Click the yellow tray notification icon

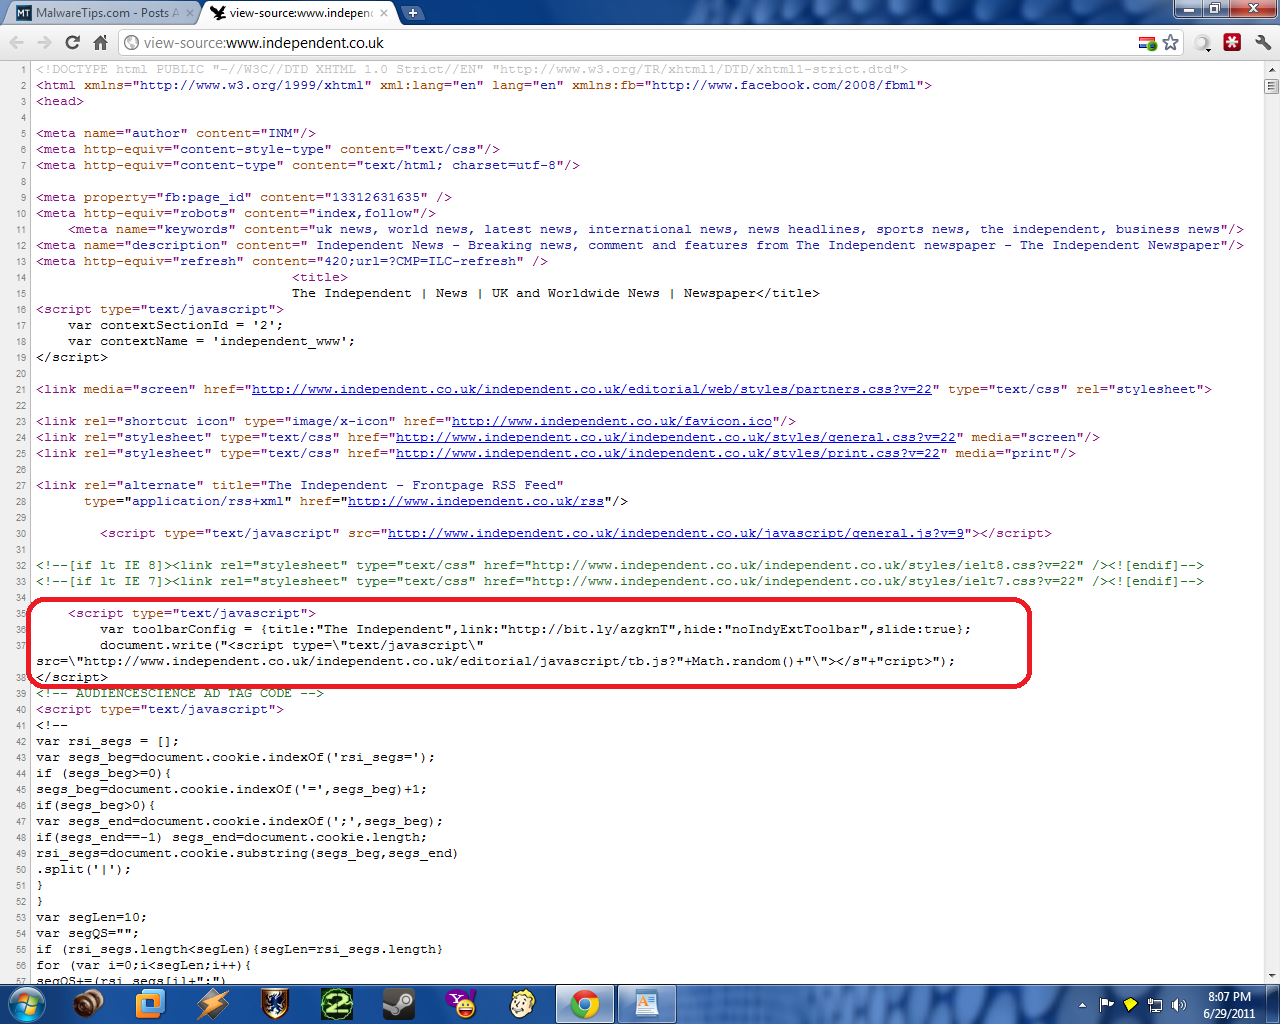click(1130, 1005)
